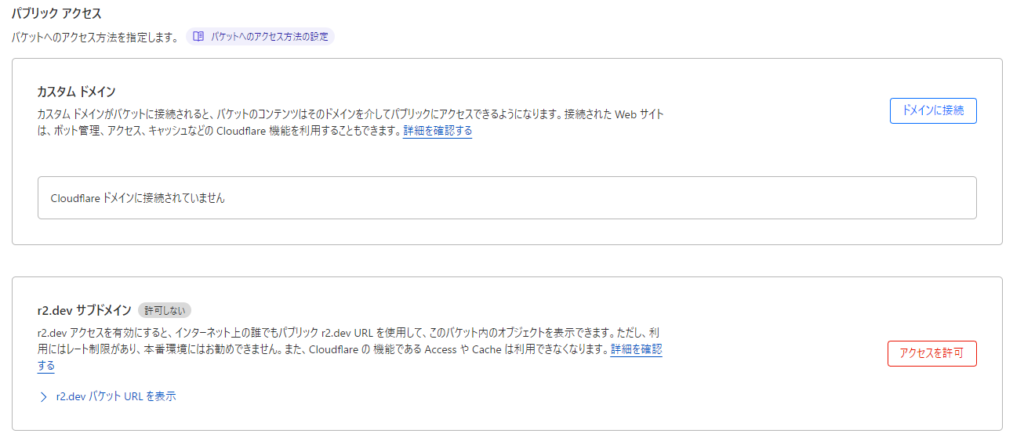Select the カスタム ドメイン section heading
Viewport: 1024px width, 448px height.
(76, 92)
